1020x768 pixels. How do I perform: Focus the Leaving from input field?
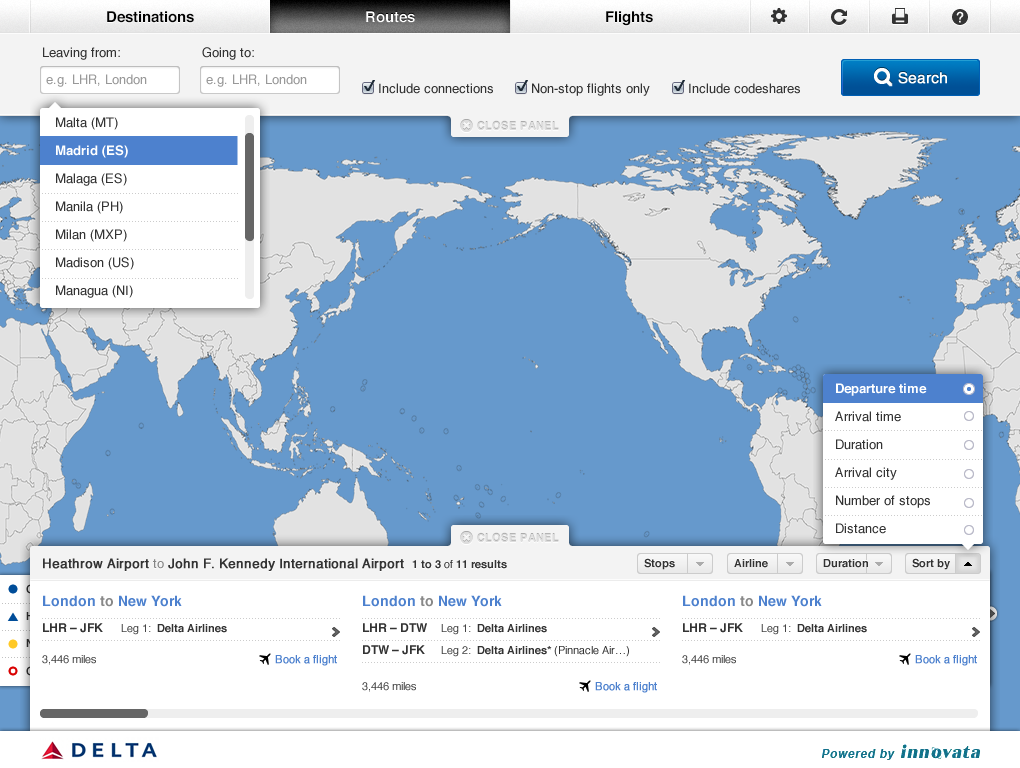pyautogui.click(x=110, y=80)
